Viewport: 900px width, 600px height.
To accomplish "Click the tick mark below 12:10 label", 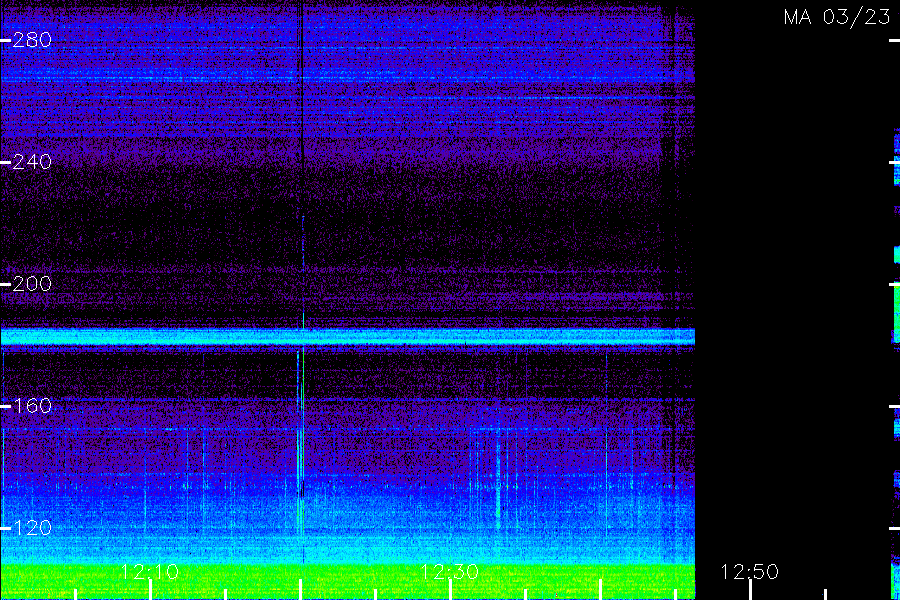I will 150,590.
